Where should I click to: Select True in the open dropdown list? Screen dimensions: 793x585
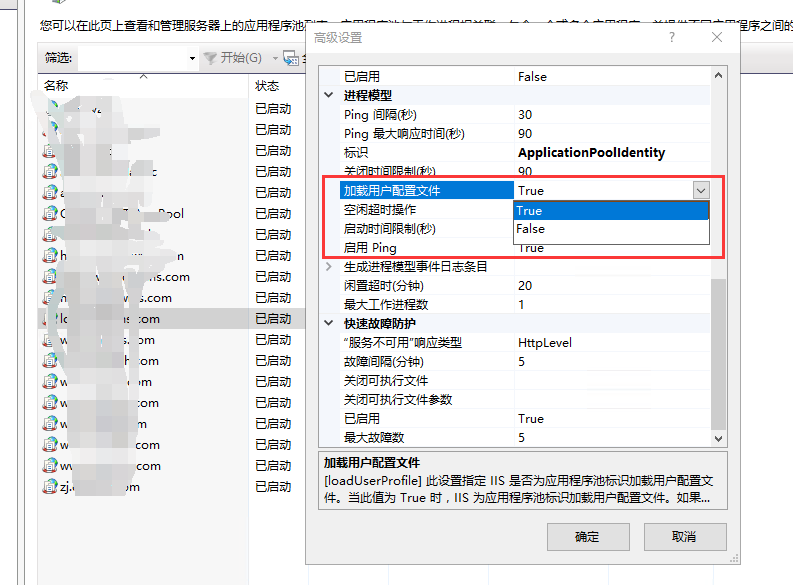530,210
